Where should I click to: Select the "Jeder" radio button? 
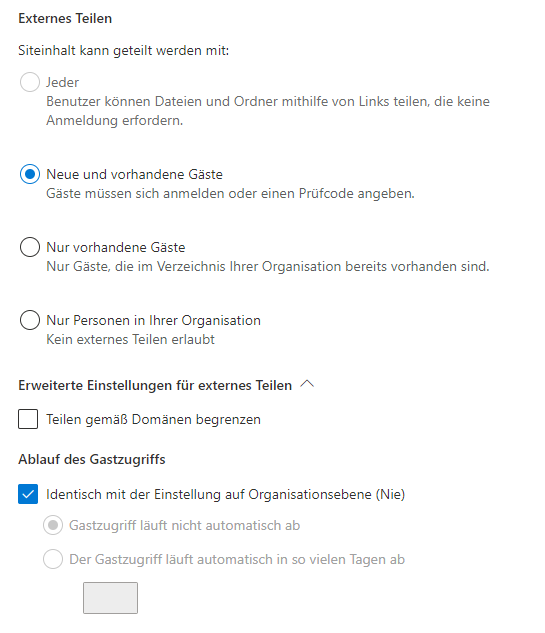(x=30, y=82)
